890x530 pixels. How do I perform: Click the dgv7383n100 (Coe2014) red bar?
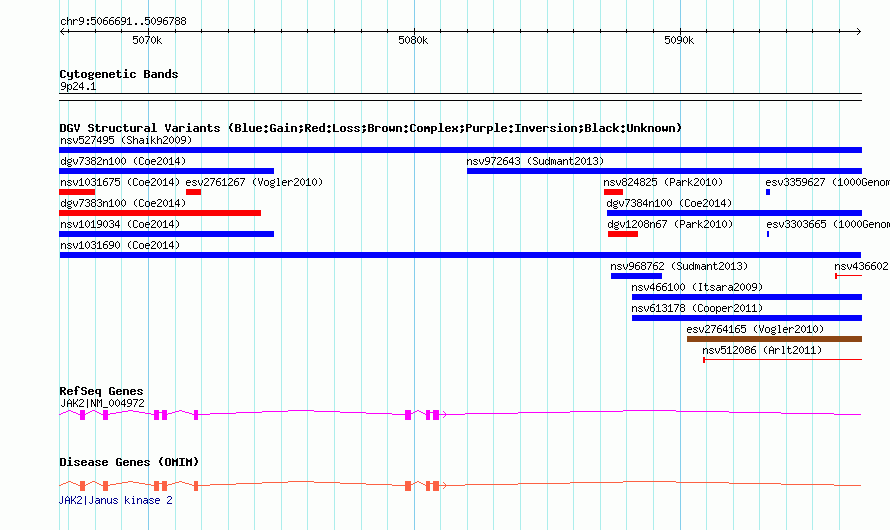[x=160, y=213]
